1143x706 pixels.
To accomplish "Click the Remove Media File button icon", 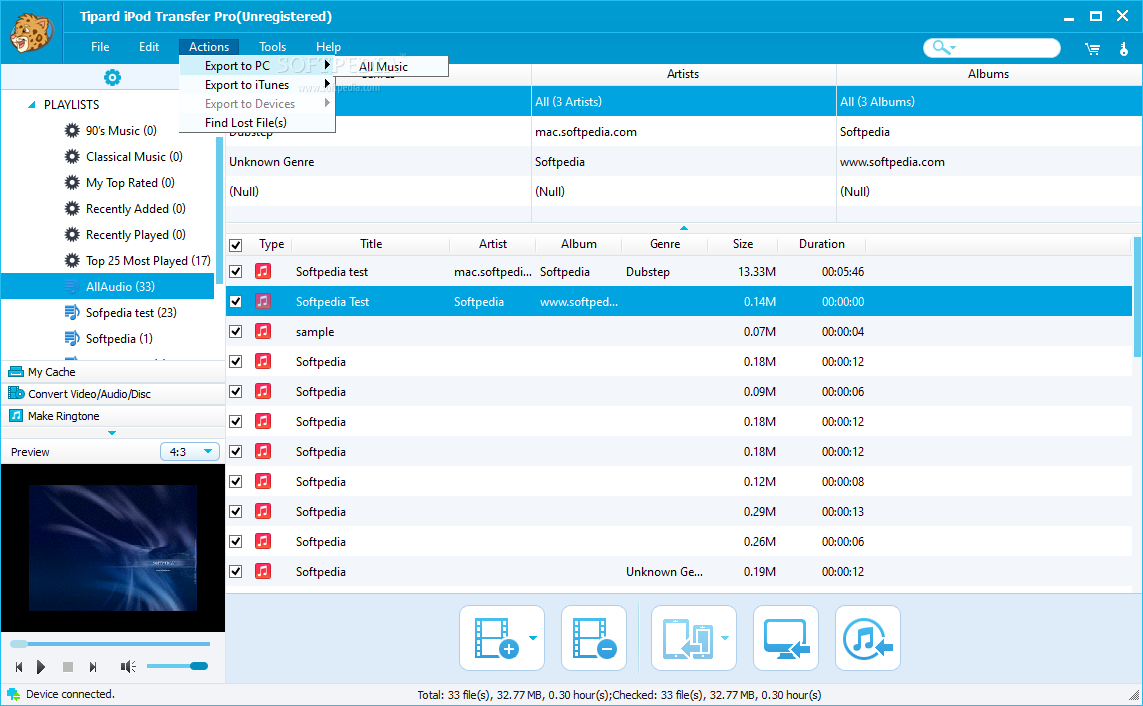I will (x=594, y=638).
